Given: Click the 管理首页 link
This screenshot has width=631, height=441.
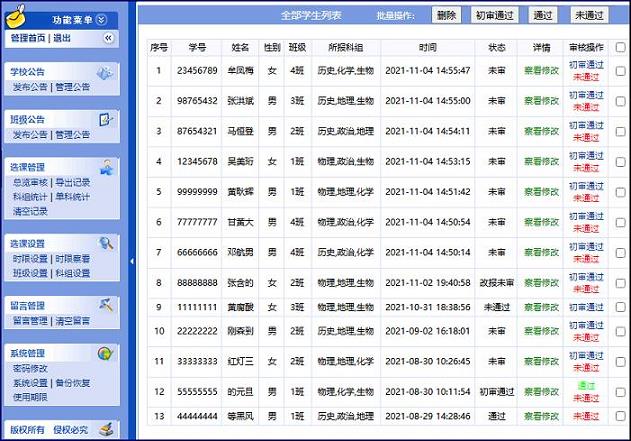Looking at the screenshot, I should click(29, 38).
